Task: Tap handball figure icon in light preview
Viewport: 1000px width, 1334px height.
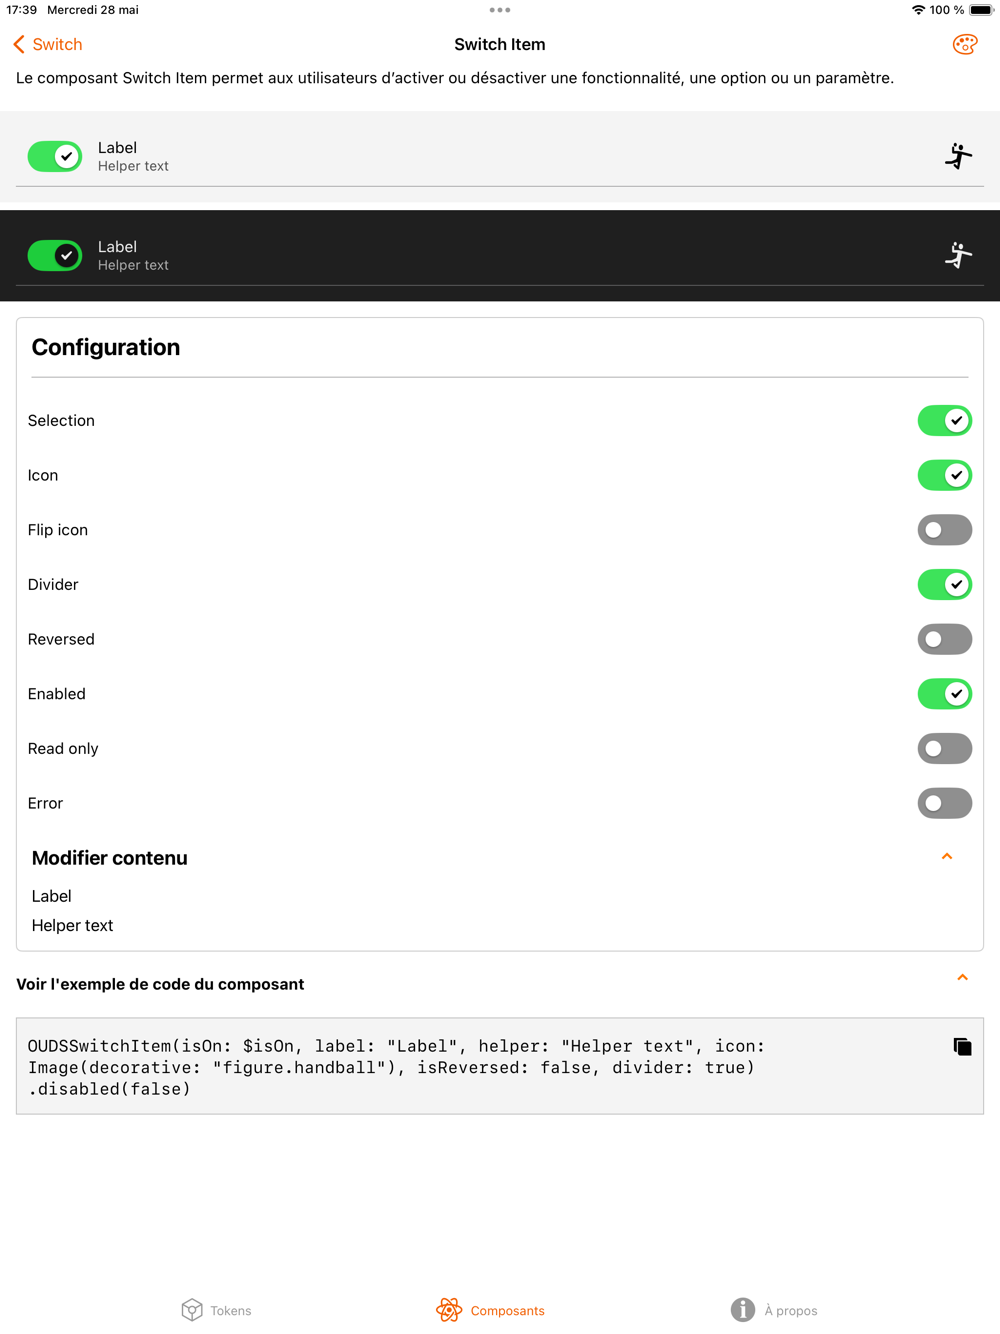Action: [x=958, y=156]
